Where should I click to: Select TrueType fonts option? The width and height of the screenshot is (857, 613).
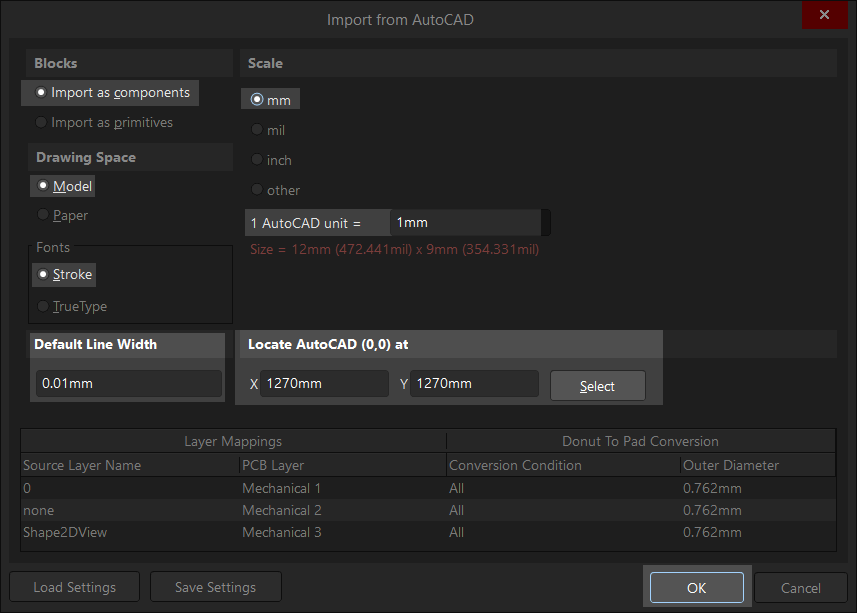[72, 306]
